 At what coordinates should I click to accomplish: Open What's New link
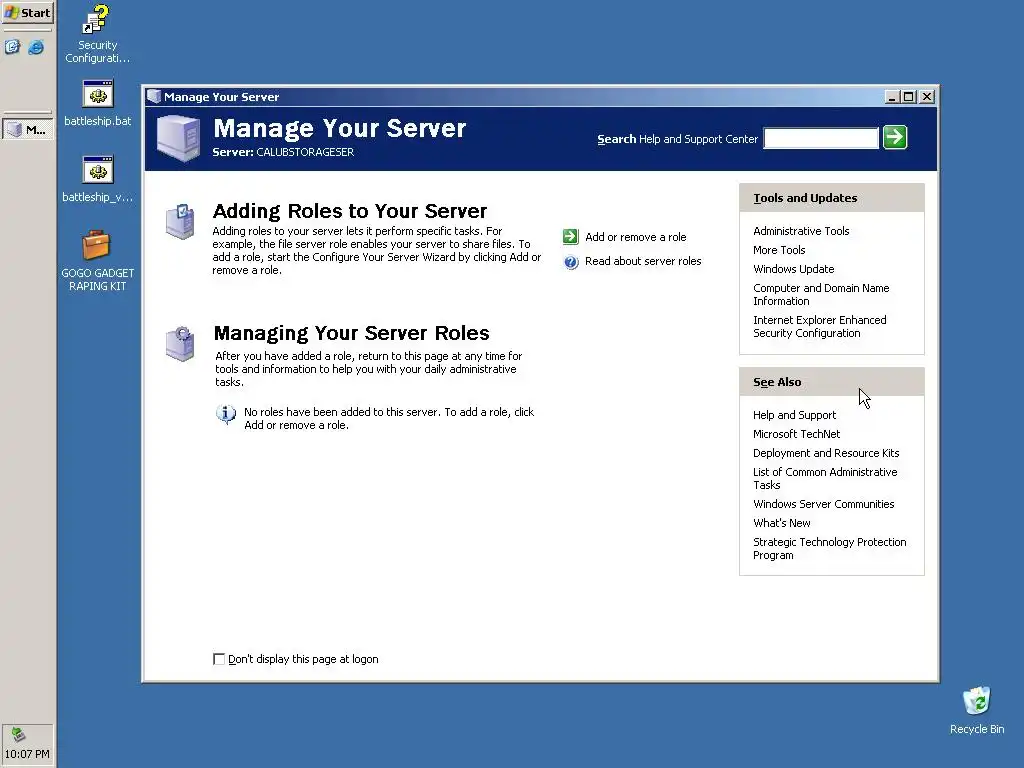pos(782,523)
